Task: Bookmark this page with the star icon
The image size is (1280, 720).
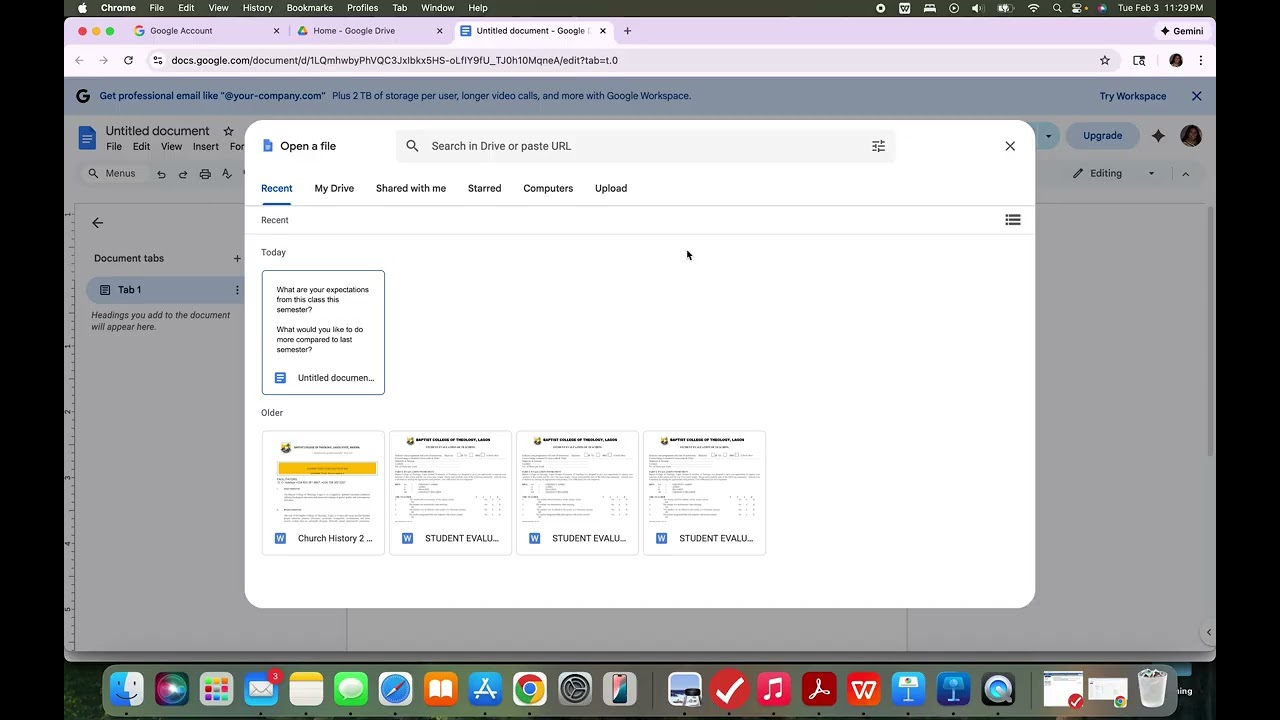Action: pyautogui.click(x=1105, y=60)
